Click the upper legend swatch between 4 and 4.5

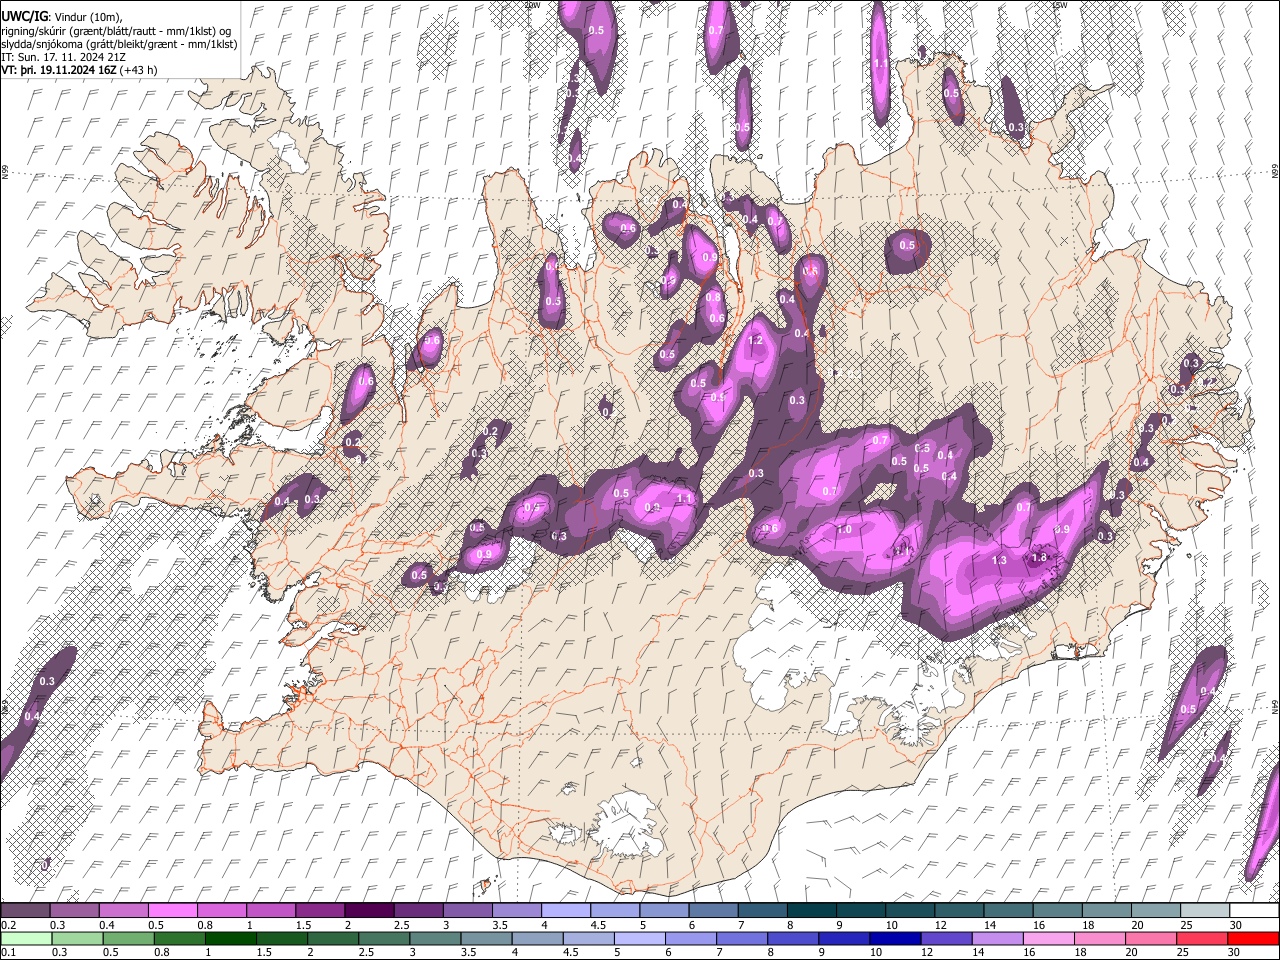coord(565,911)
